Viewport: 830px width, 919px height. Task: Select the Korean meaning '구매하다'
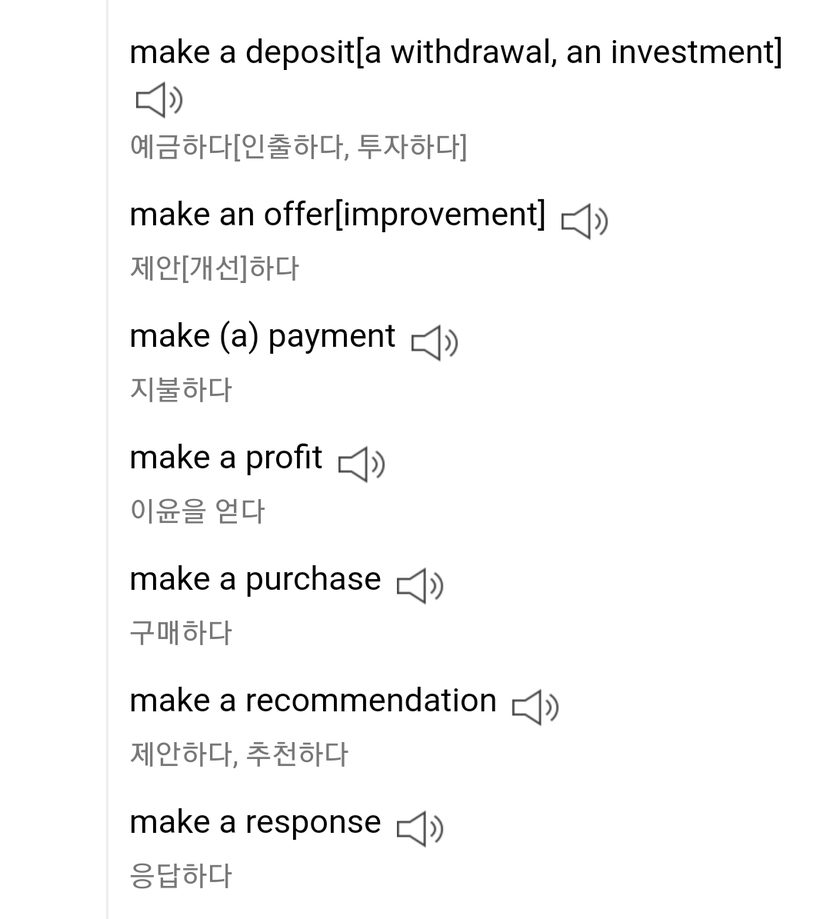tap(180, 632)
